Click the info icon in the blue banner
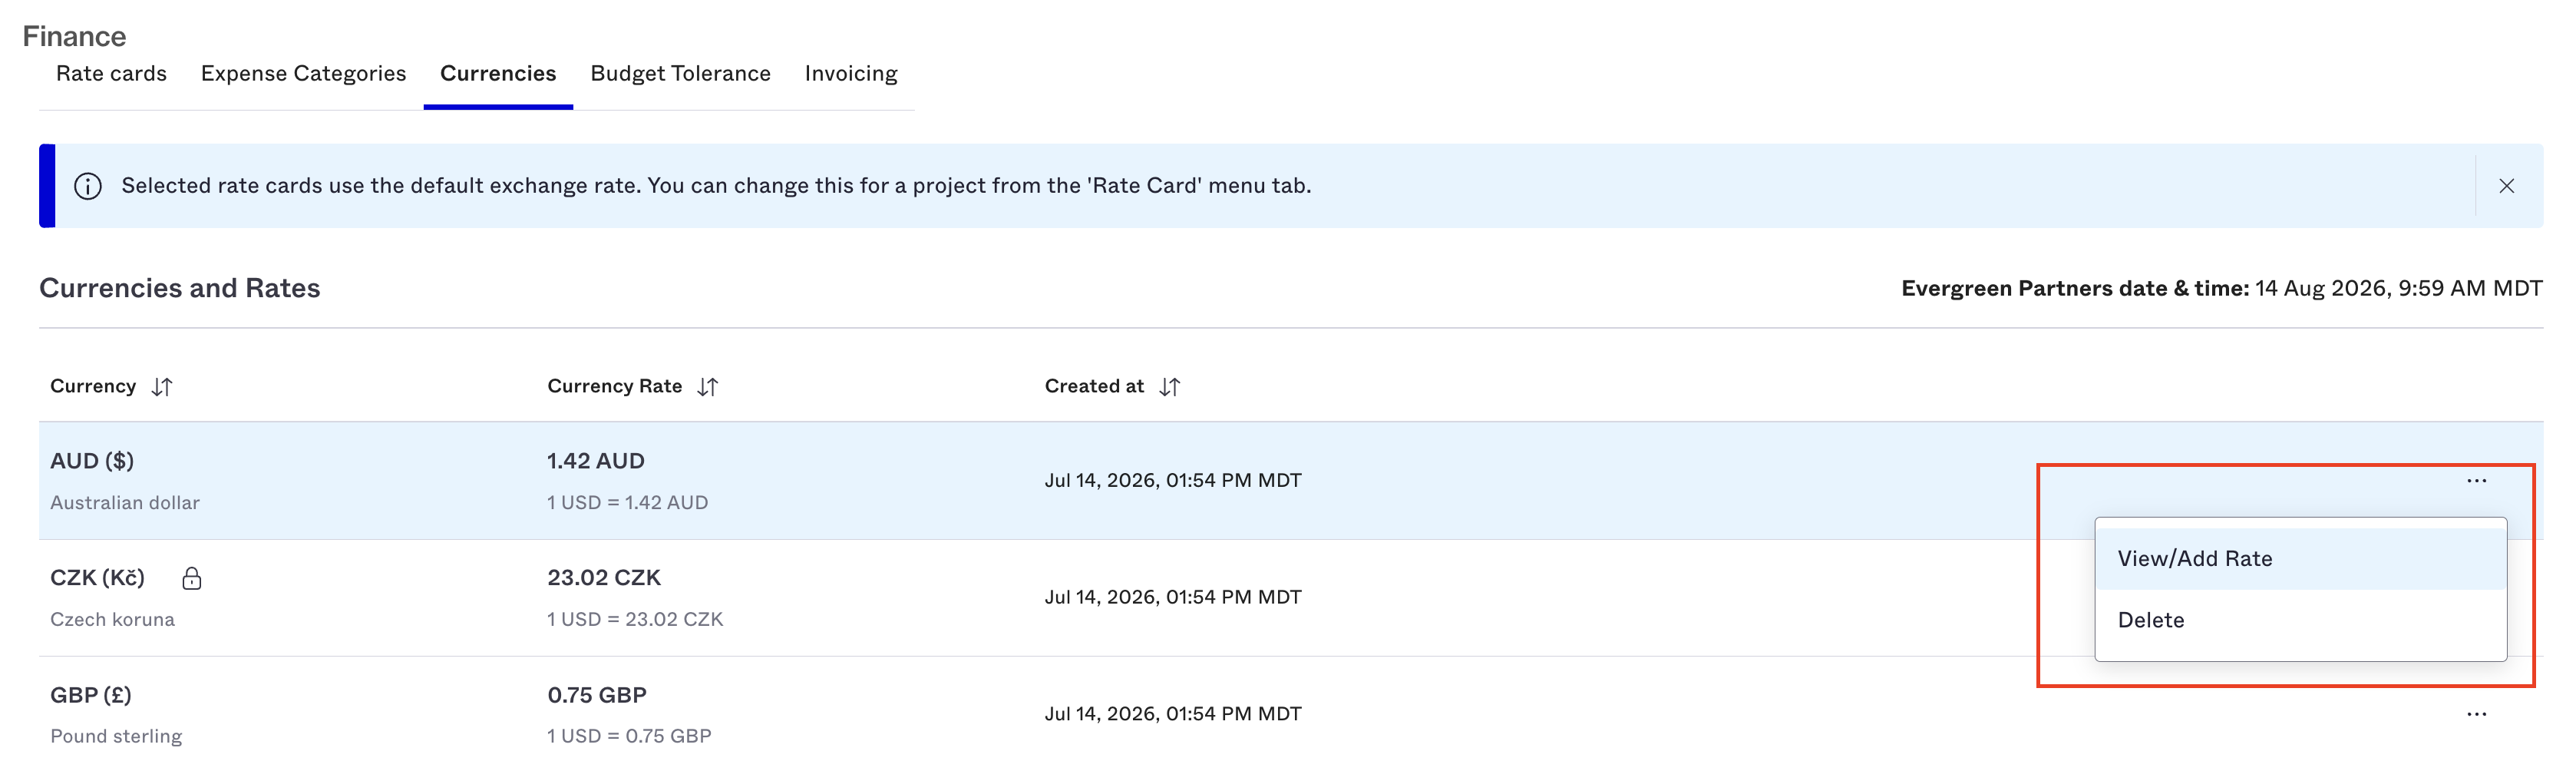 click(88, 186)
